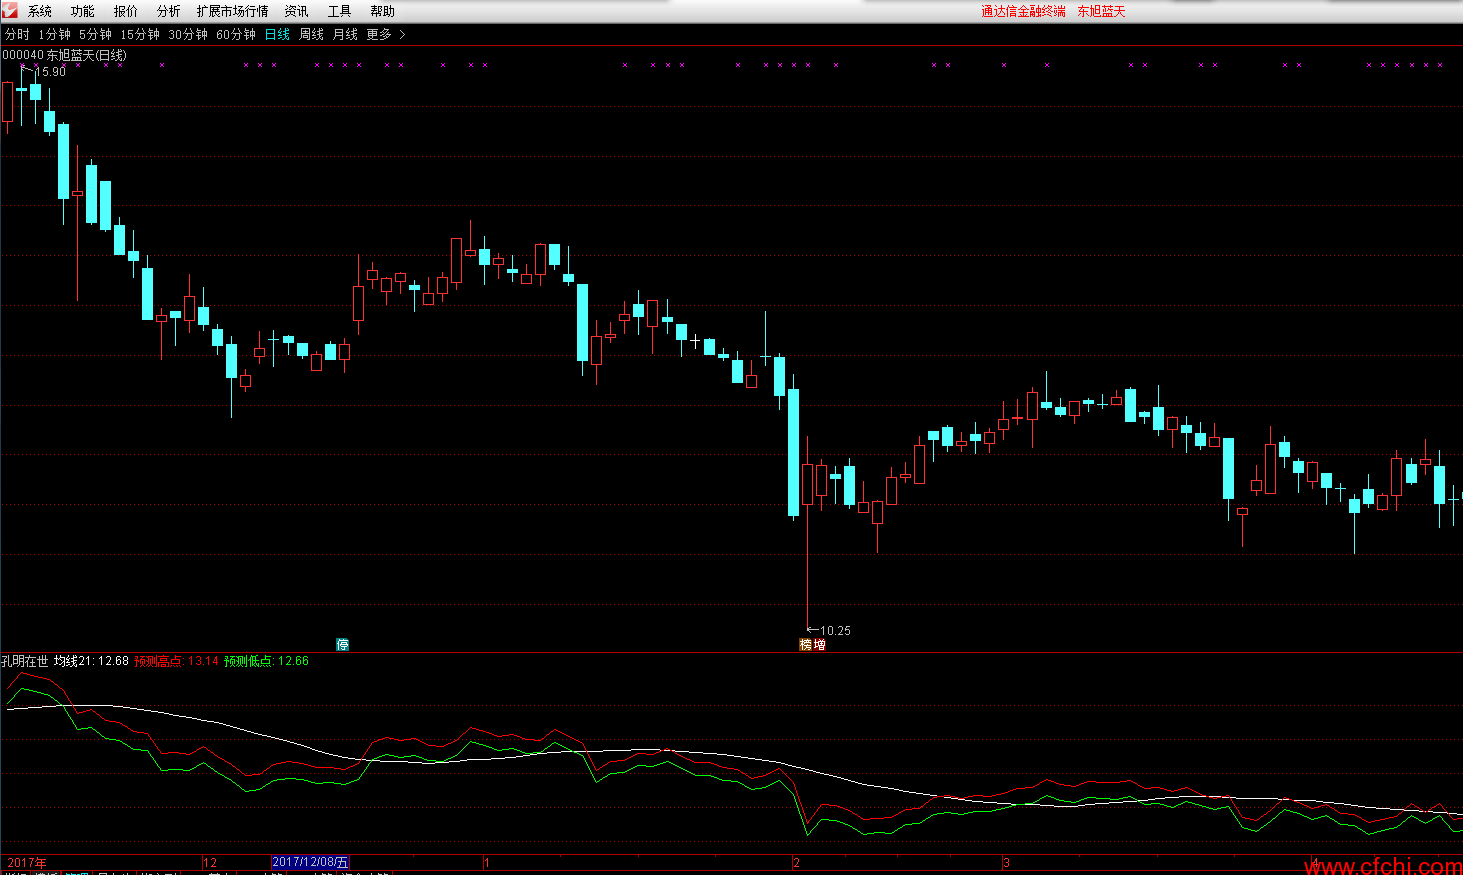Screen dimensions: 1463x875
Task: Click the red application logo icon
Action: pos(9,10)
